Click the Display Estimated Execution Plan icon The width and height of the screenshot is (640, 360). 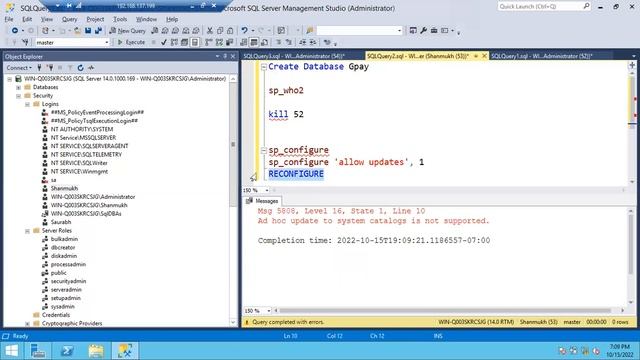174,42
